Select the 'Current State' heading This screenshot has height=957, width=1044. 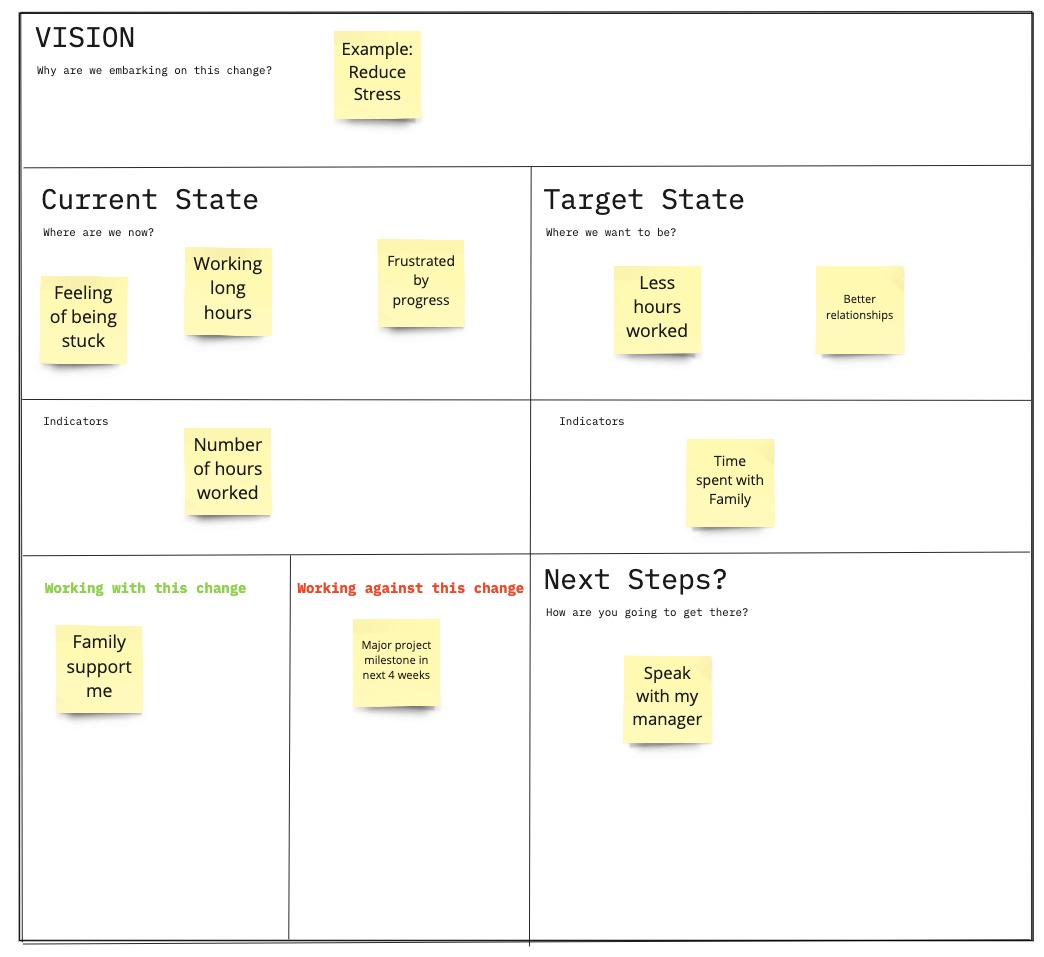150,199
